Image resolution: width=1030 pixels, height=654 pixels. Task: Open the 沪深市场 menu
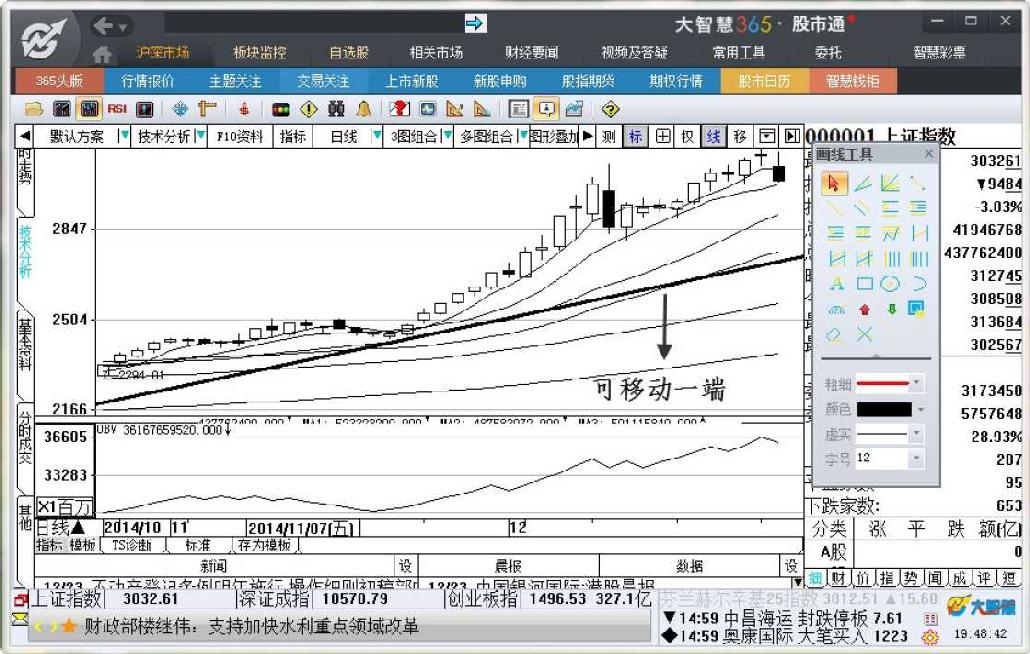pos(163,53)
